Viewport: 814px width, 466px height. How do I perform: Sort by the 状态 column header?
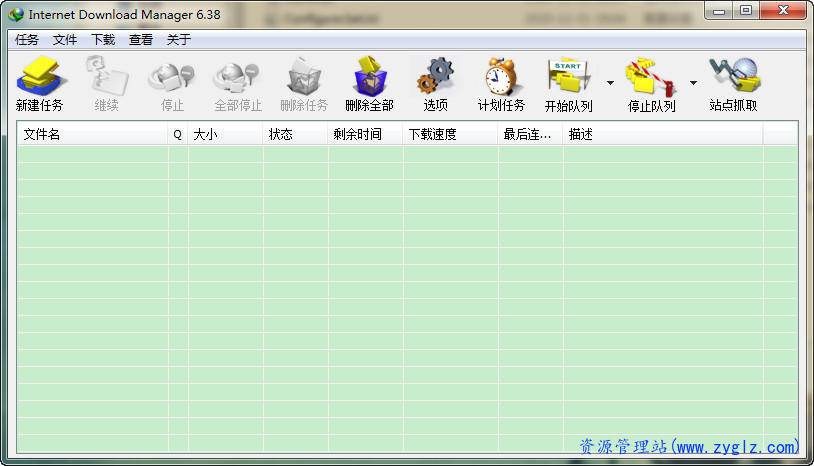295,134
